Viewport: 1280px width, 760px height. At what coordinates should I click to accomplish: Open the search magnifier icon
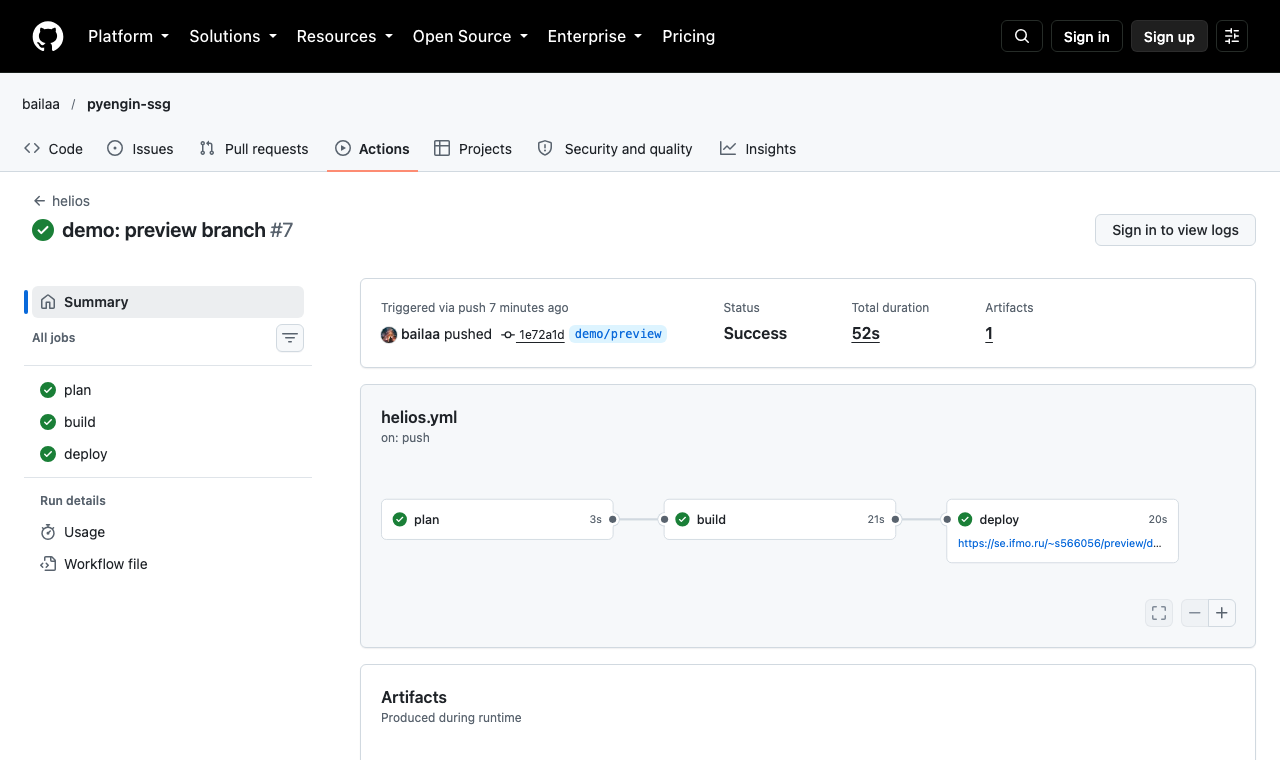[1022, 36]
